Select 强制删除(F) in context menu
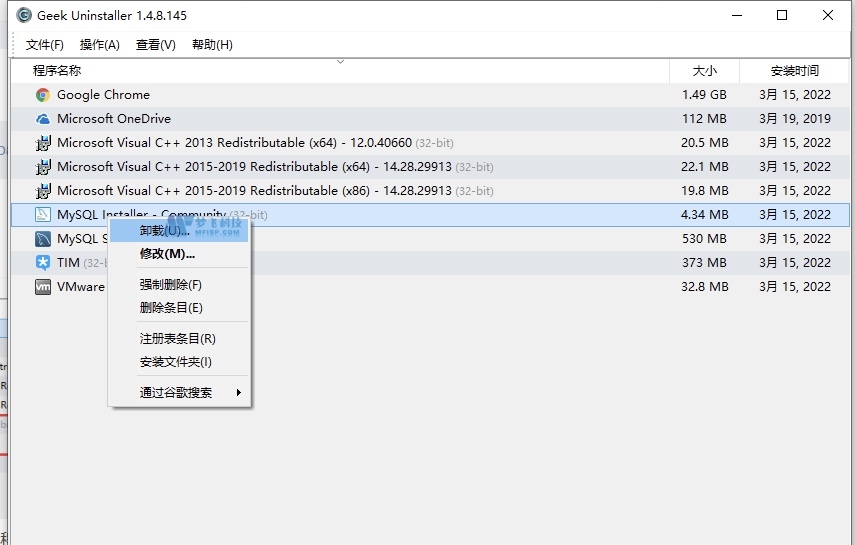Screen dimensions: 855x545 [x=179, y=285]
